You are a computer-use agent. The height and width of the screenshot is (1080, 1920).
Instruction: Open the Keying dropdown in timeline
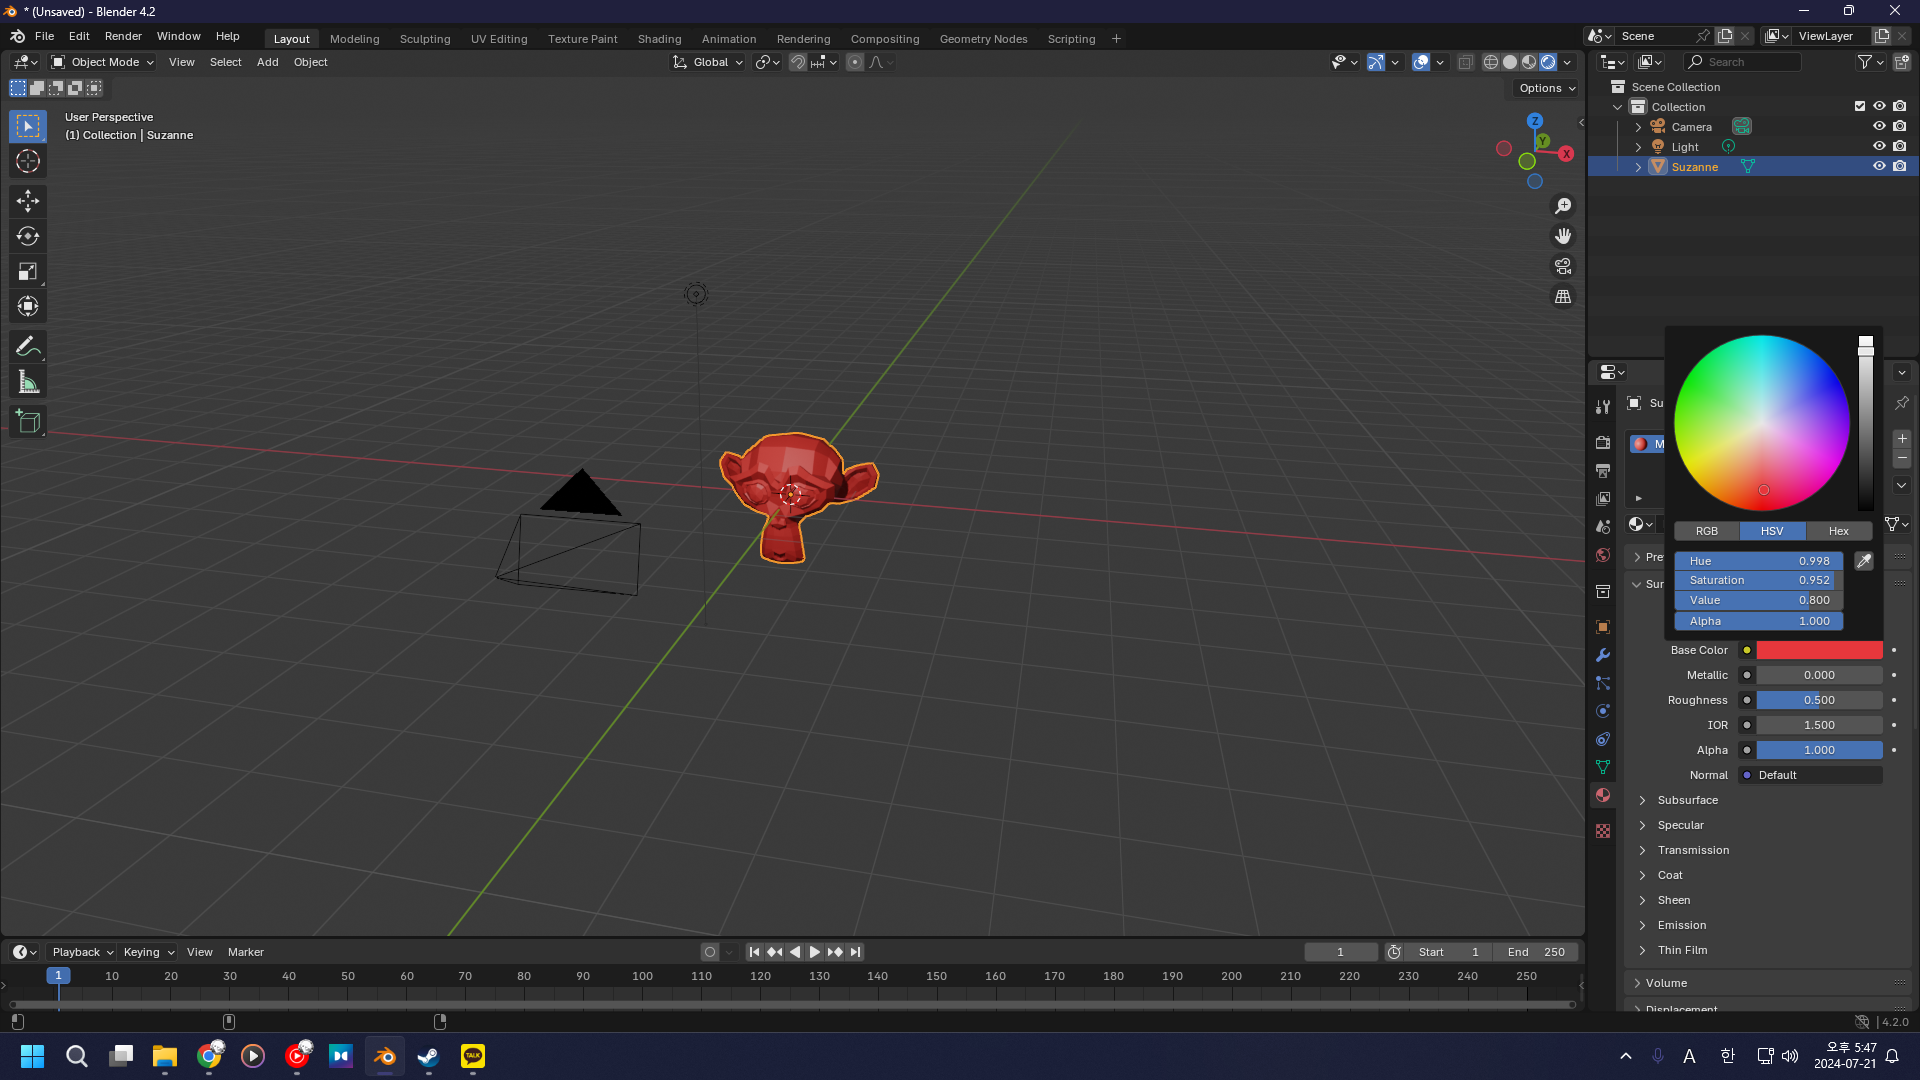click(x=148, y=952)
